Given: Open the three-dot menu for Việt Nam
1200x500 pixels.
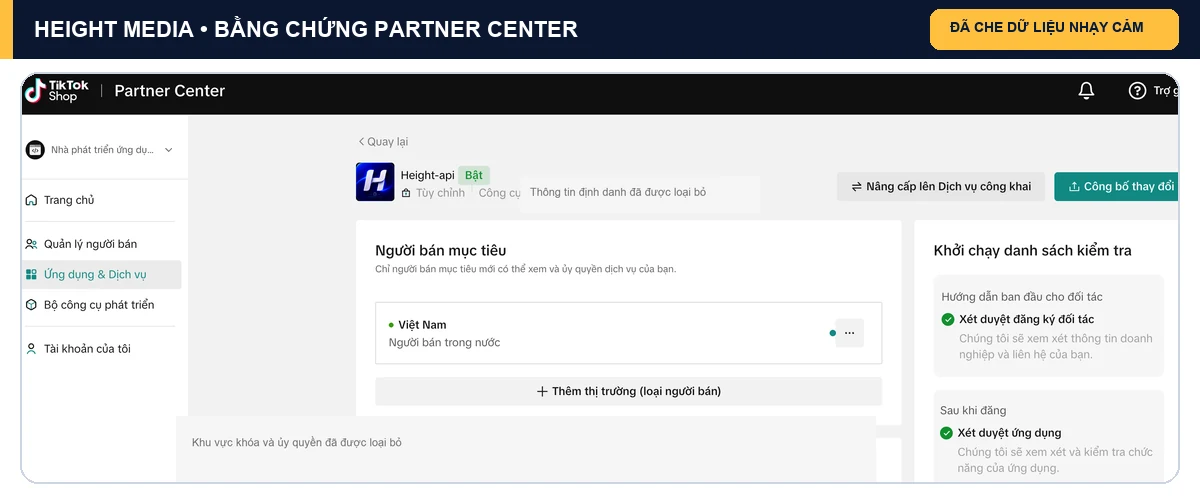Looking at the screenshot, I should [x=849, y=333].
